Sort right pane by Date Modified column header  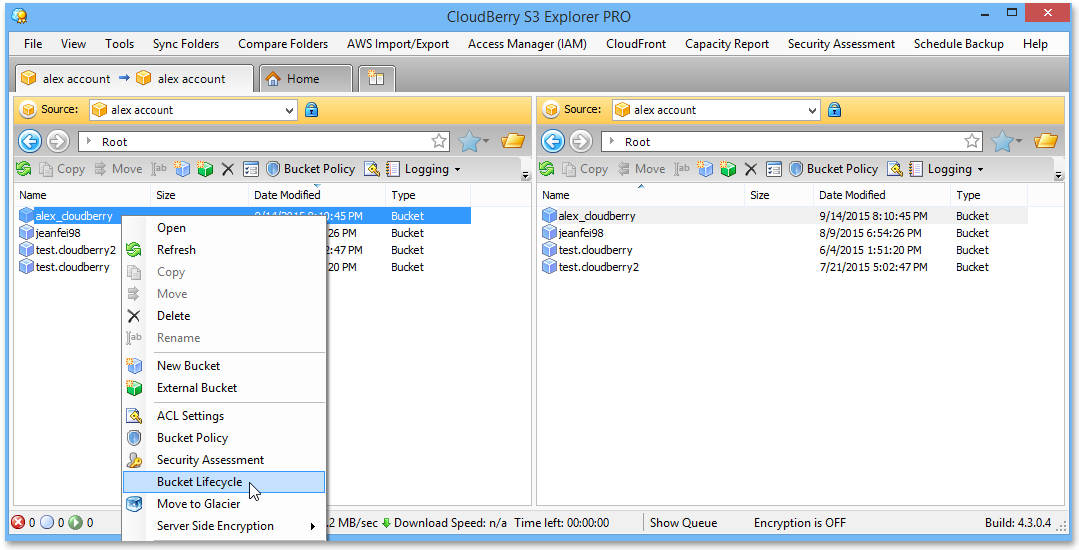coord(882,195)
